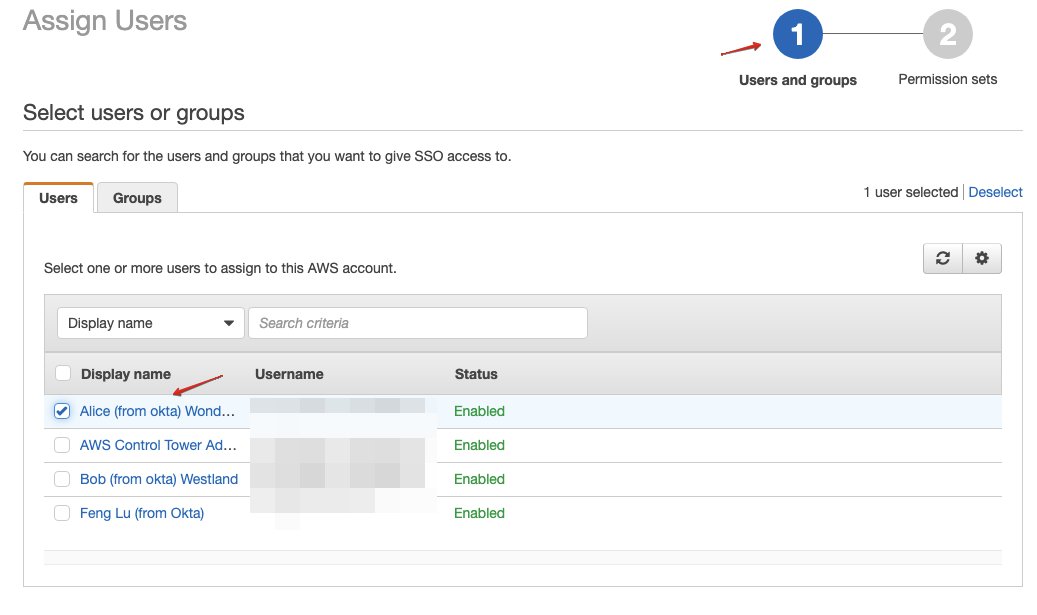Check Bob (from okta) Westland checkbox
Viewport: 1037px width, 615px height.
click(62, 479)
